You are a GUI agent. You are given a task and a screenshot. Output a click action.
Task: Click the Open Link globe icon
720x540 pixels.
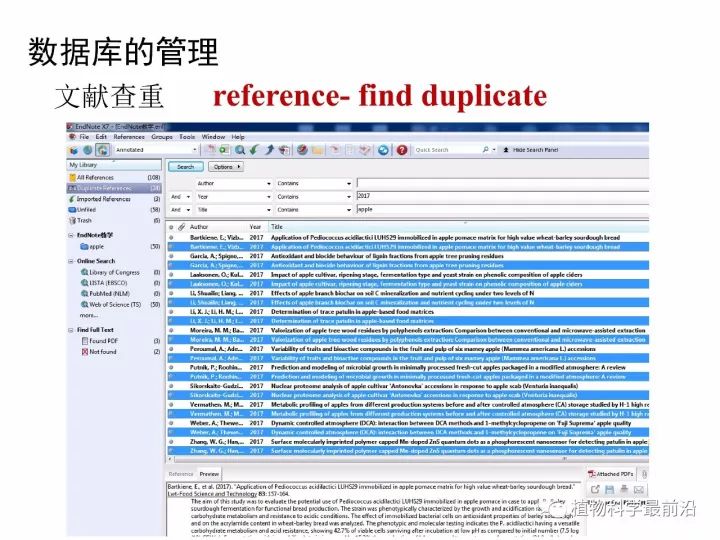coord(302,150)
